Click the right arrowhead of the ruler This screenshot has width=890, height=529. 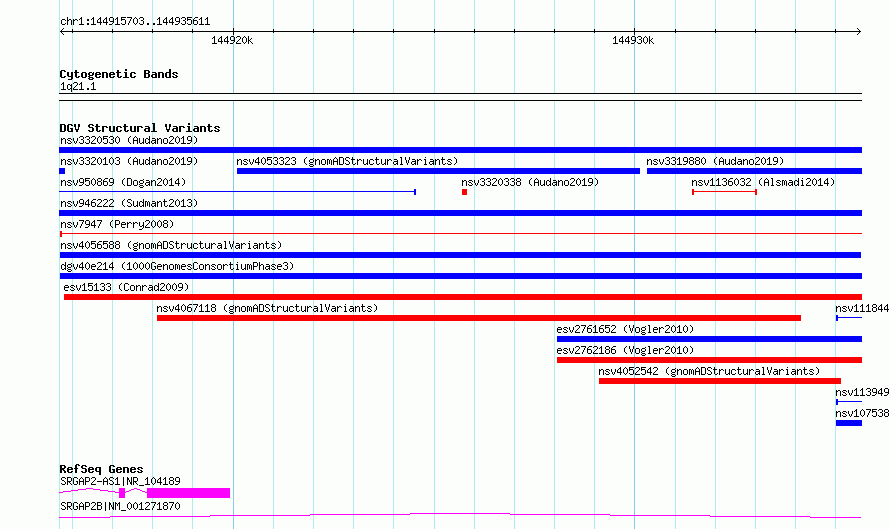pyautogui.click(x=859, y=31)
